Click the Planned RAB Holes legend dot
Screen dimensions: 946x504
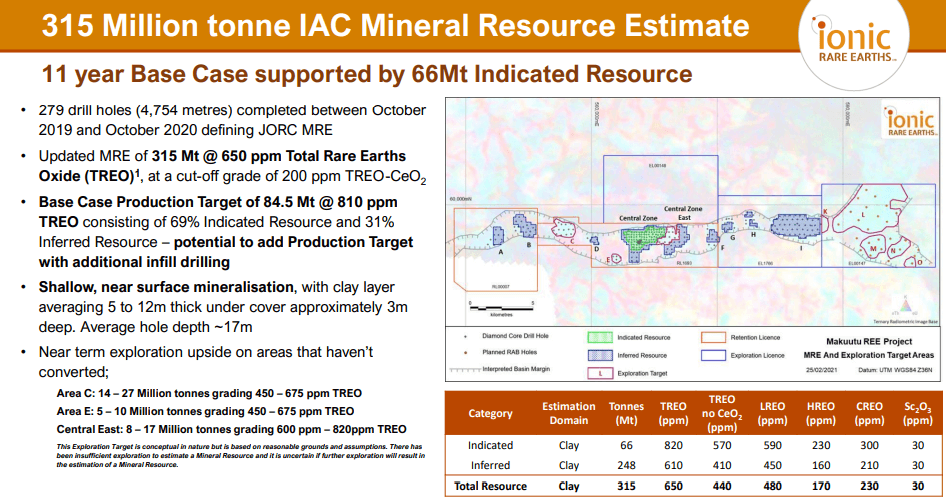click(x=465, y=352)
